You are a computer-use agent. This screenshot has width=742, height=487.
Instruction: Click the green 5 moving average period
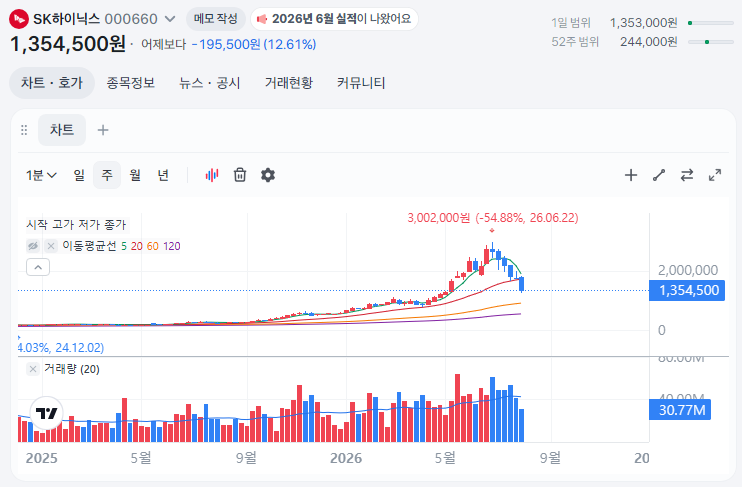click(124, 246)
